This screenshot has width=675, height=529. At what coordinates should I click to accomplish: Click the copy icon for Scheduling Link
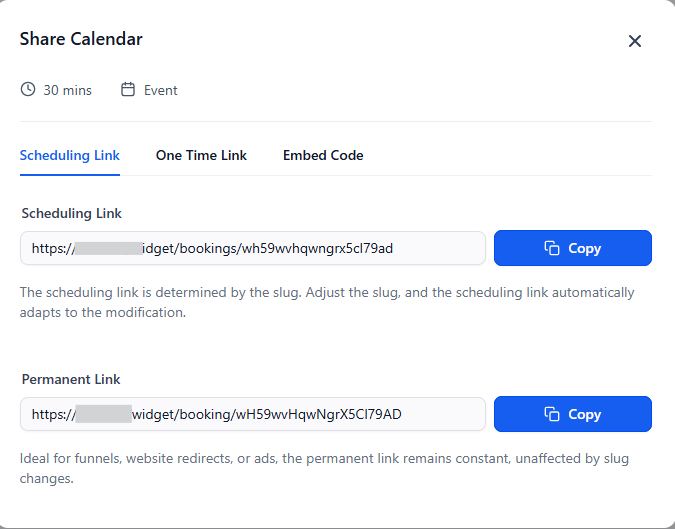[551, 248]
